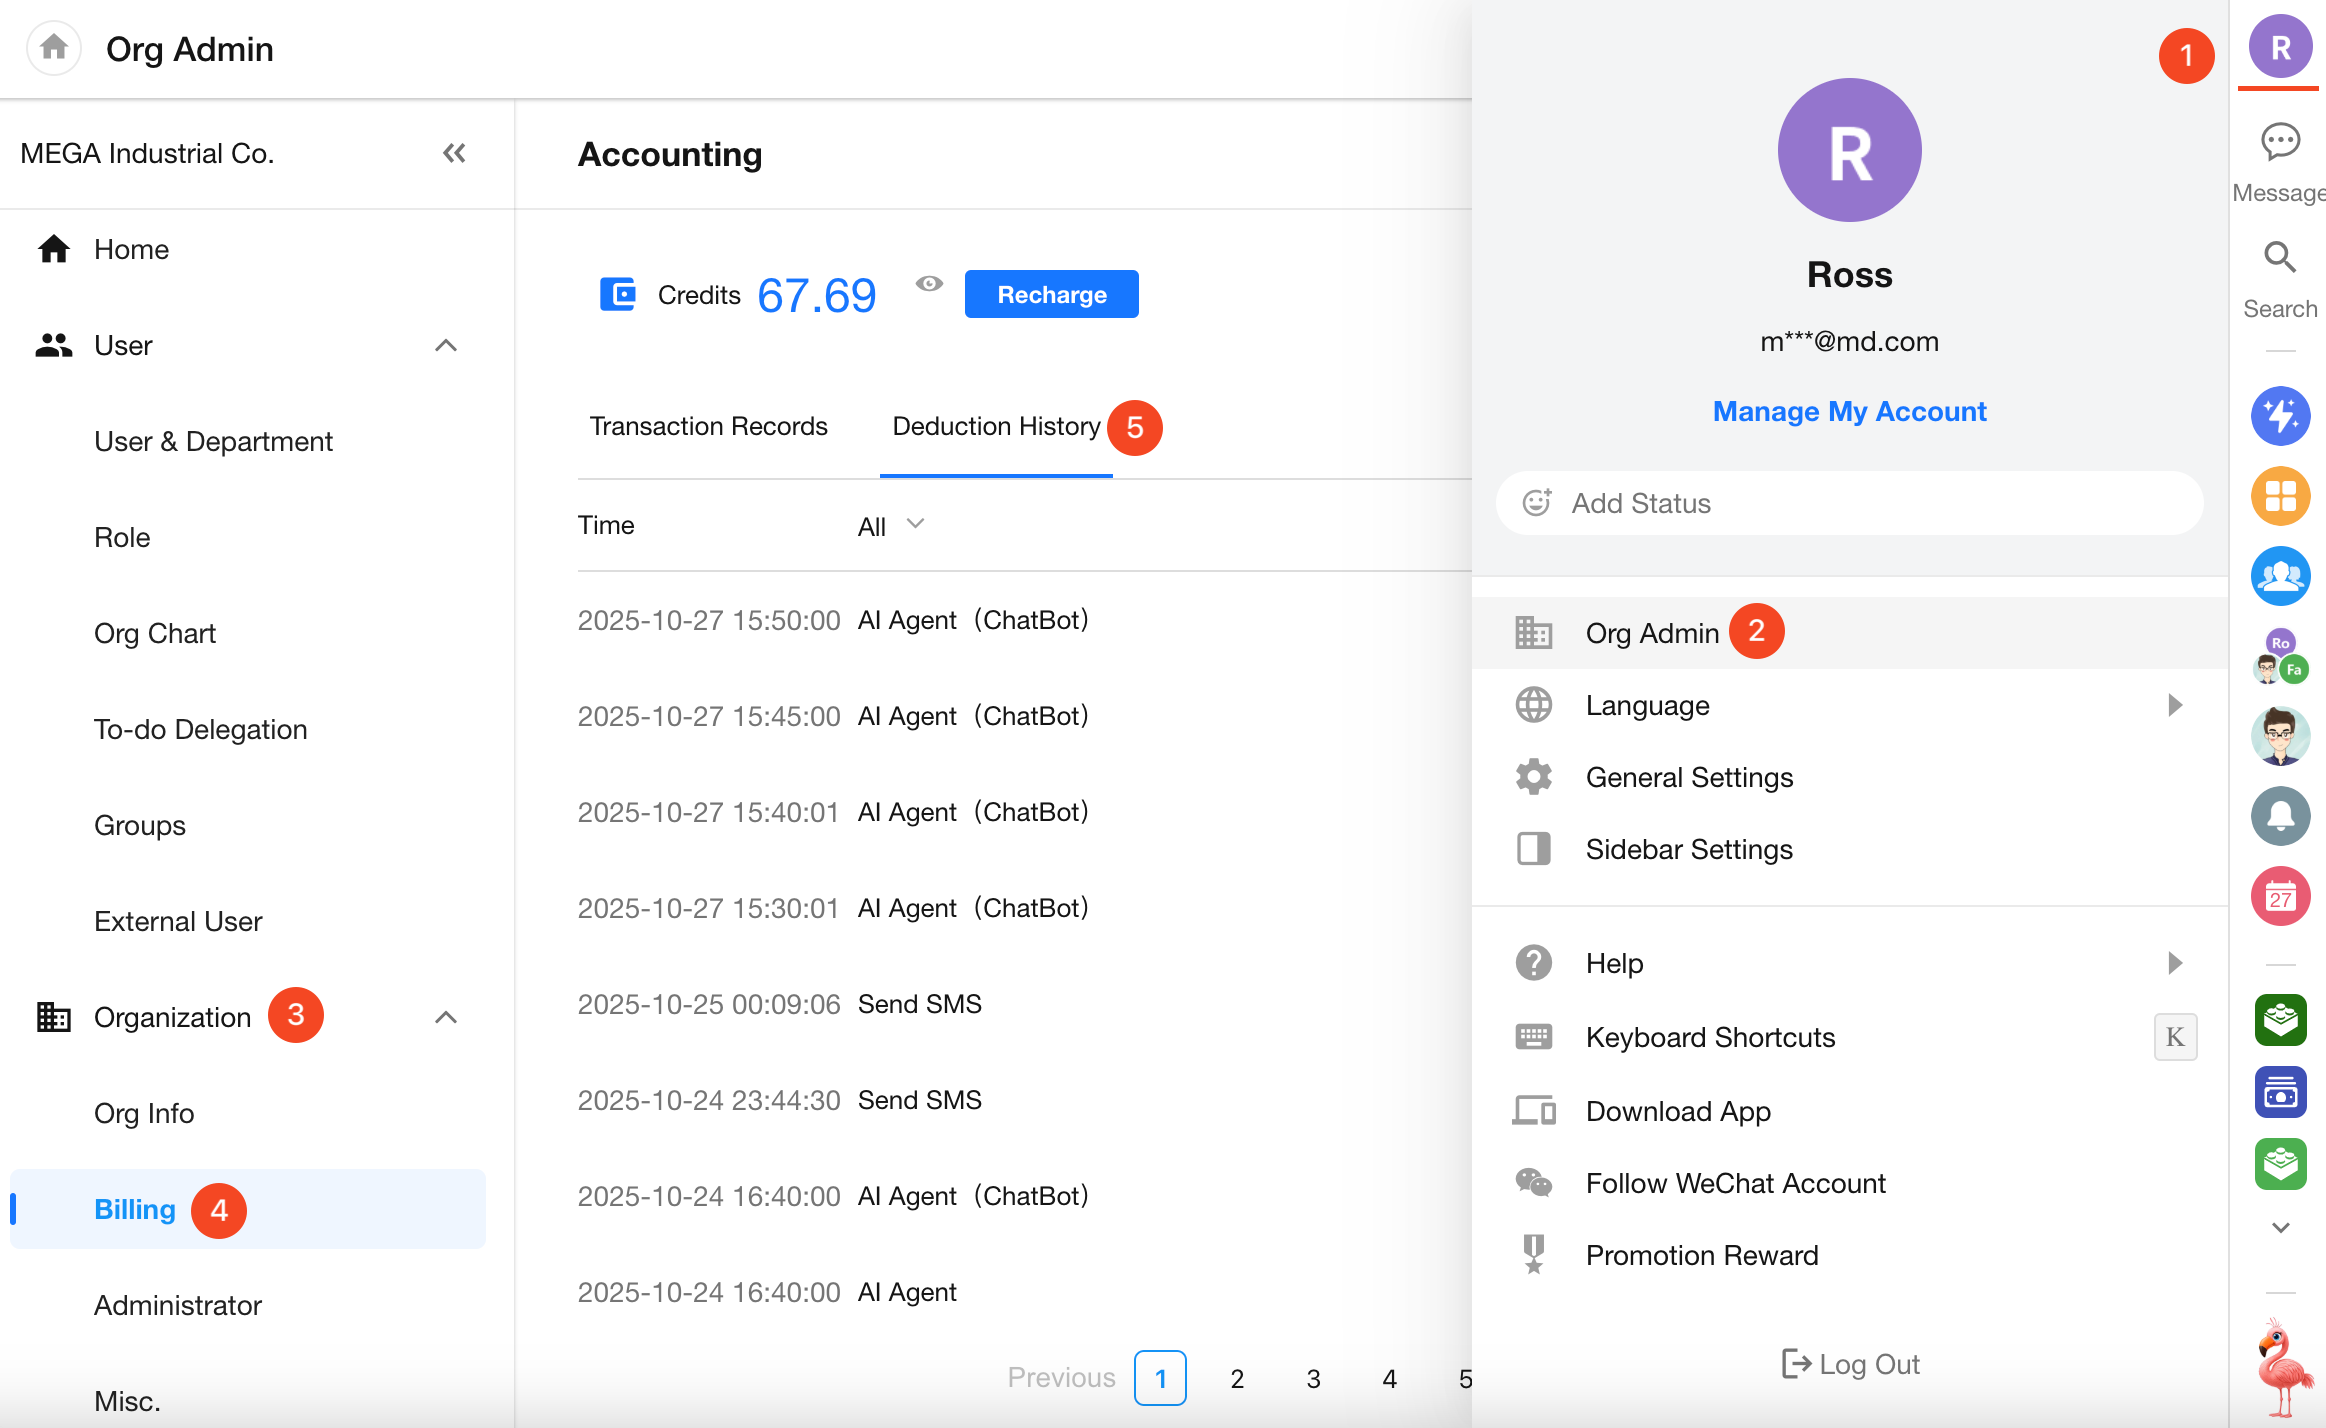
Task: Collapse the Organization menu section
Action: [446, 1018]
